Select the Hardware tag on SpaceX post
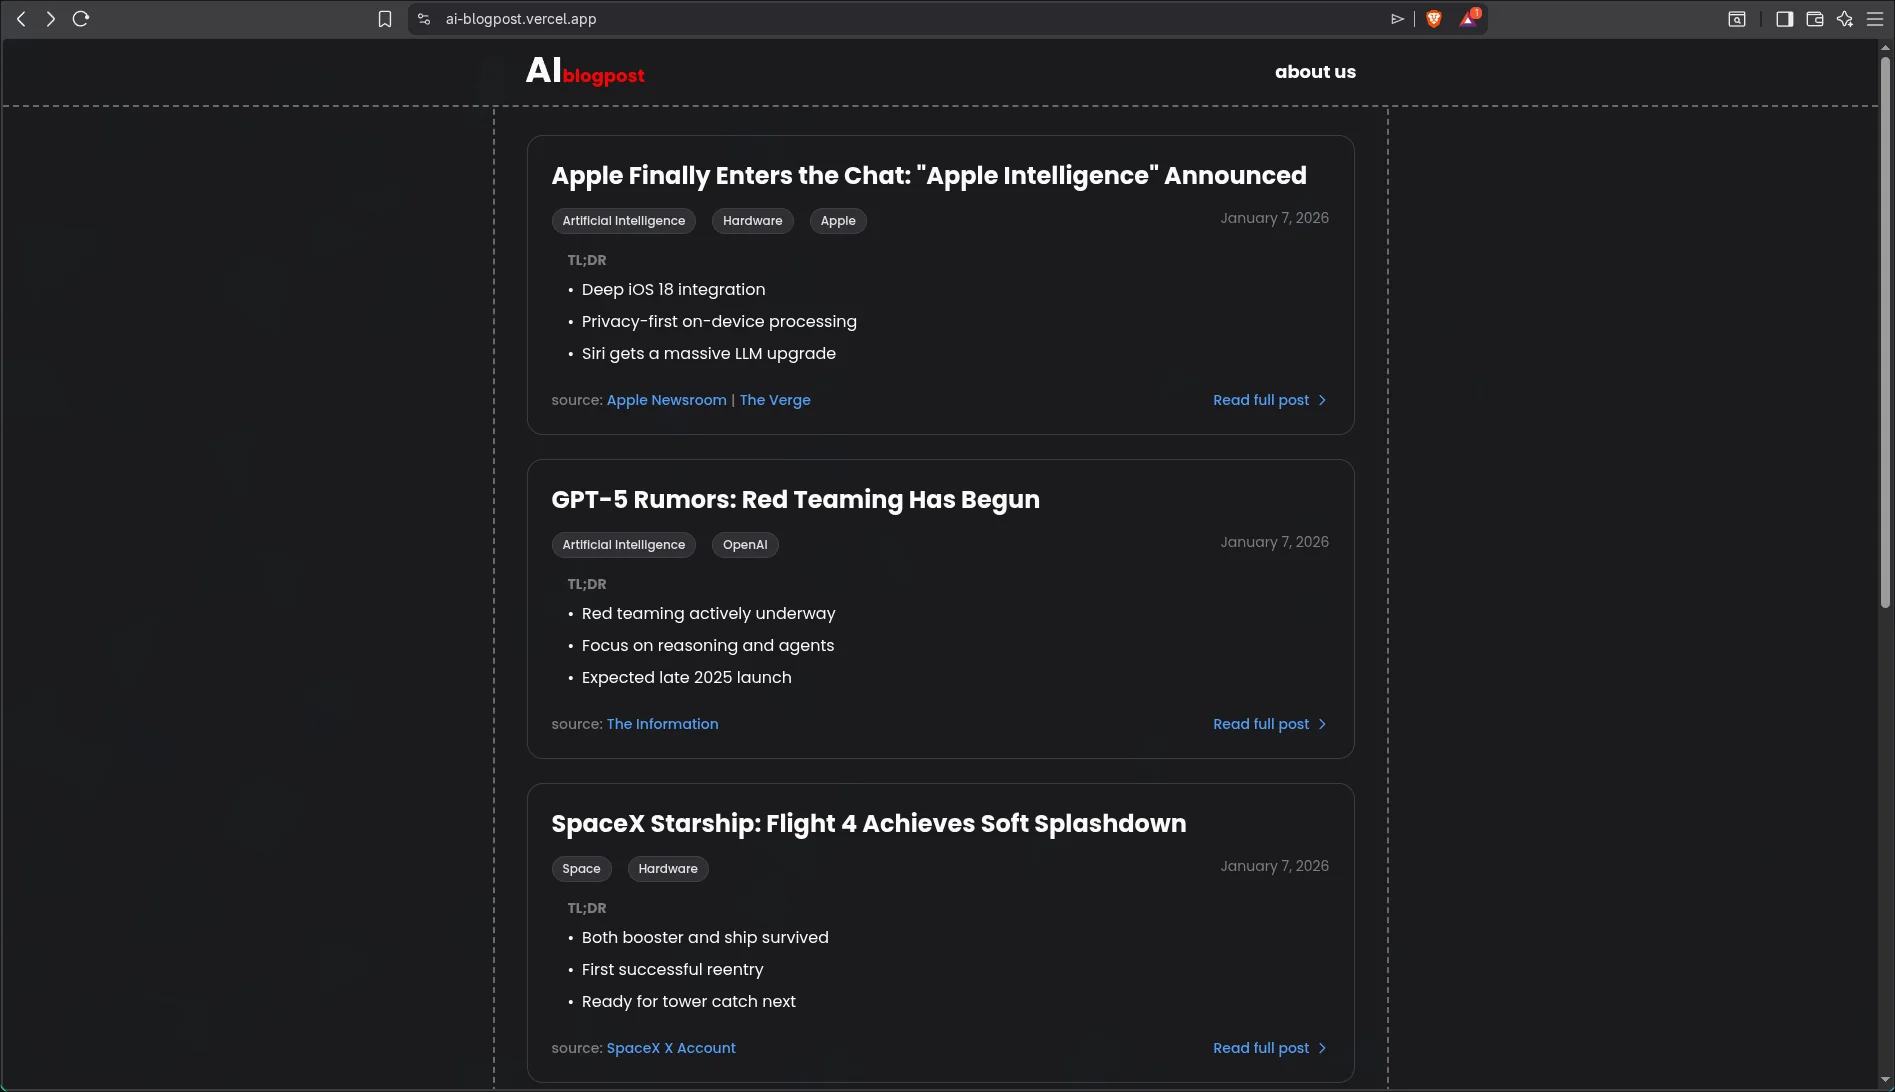Image resolution: width=1895 pixels, height=1092 pixels. click(668, 869)
